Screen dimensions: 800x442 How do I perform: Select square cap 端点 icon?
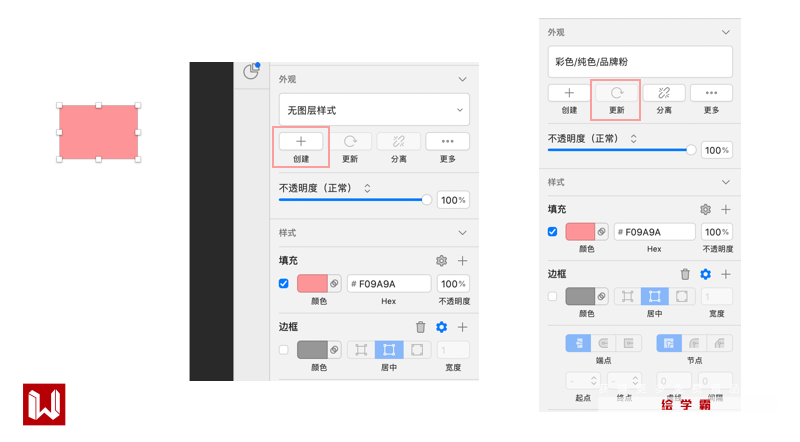coord(629,343)
